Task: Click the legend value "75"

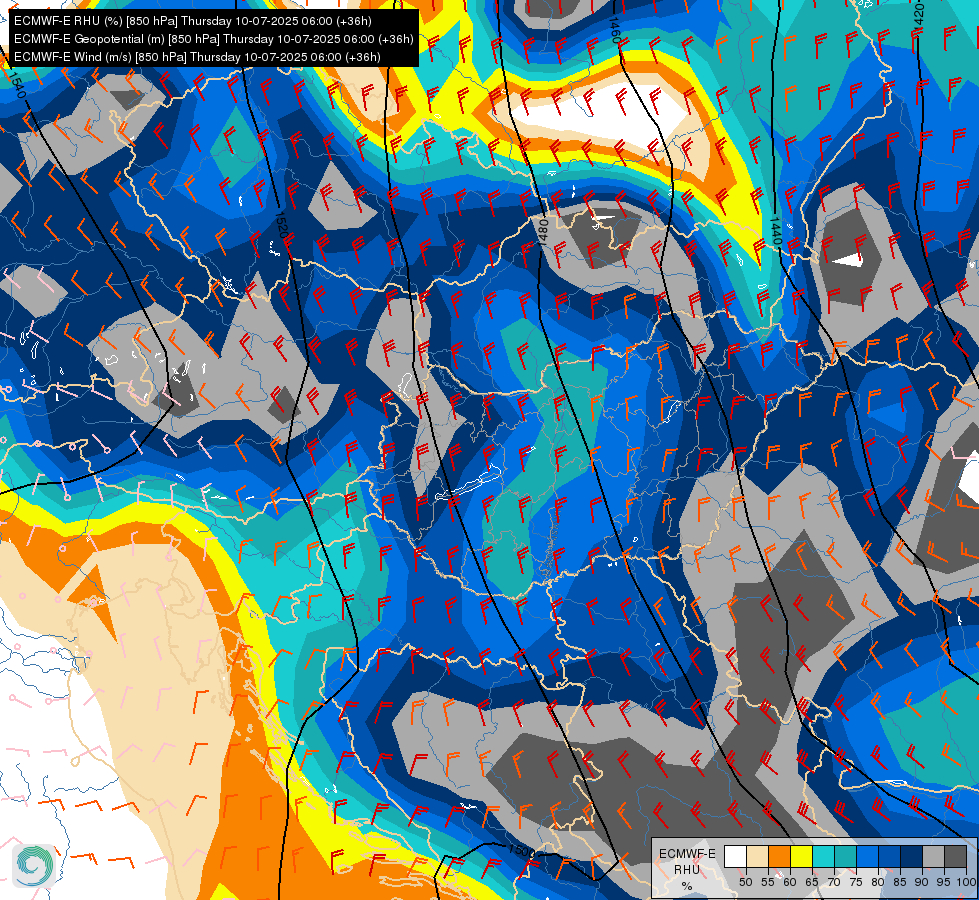Action: click(856, 882)
